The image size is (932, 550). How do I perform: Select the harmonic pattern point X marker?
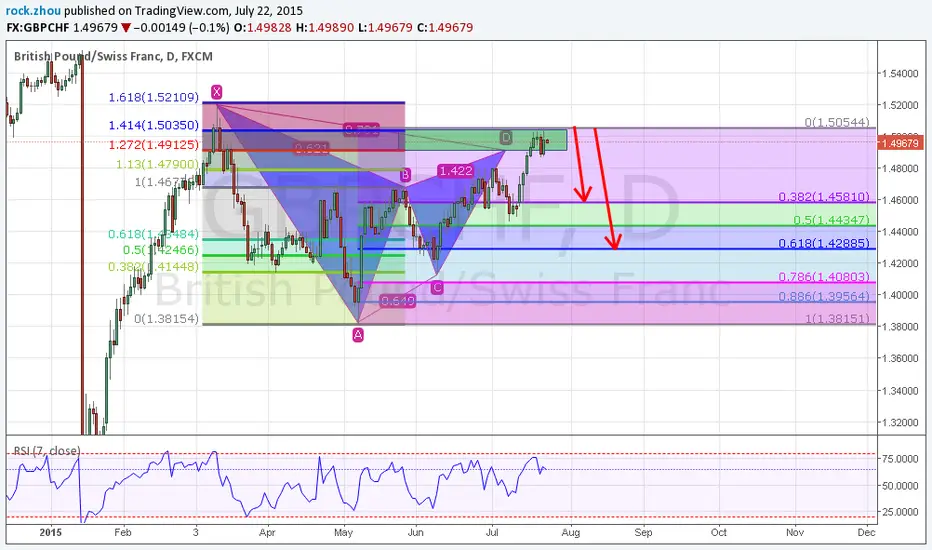coord(216,92)
